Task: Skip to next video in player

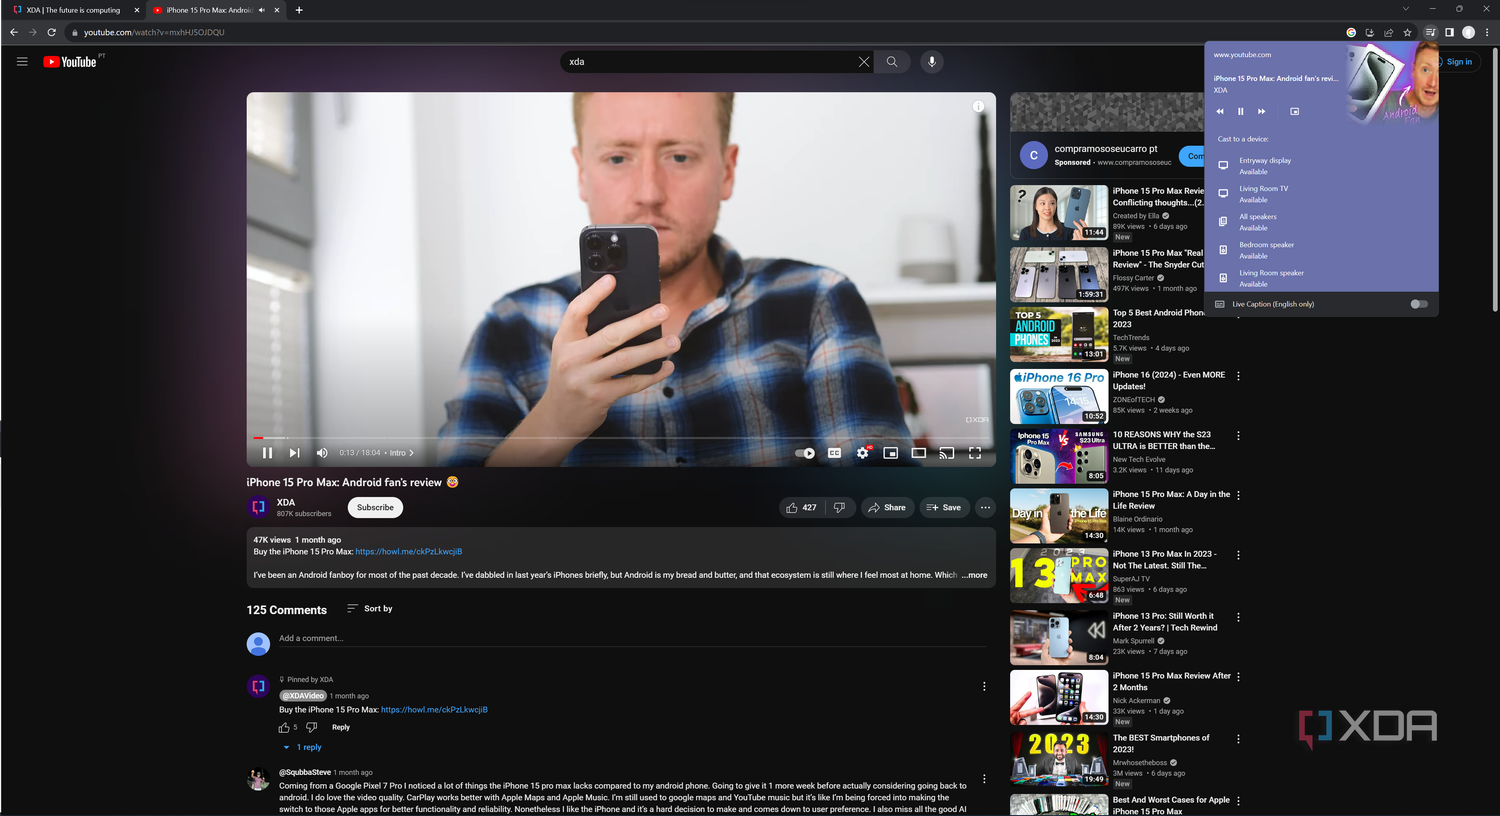Action: pos(294,453)
